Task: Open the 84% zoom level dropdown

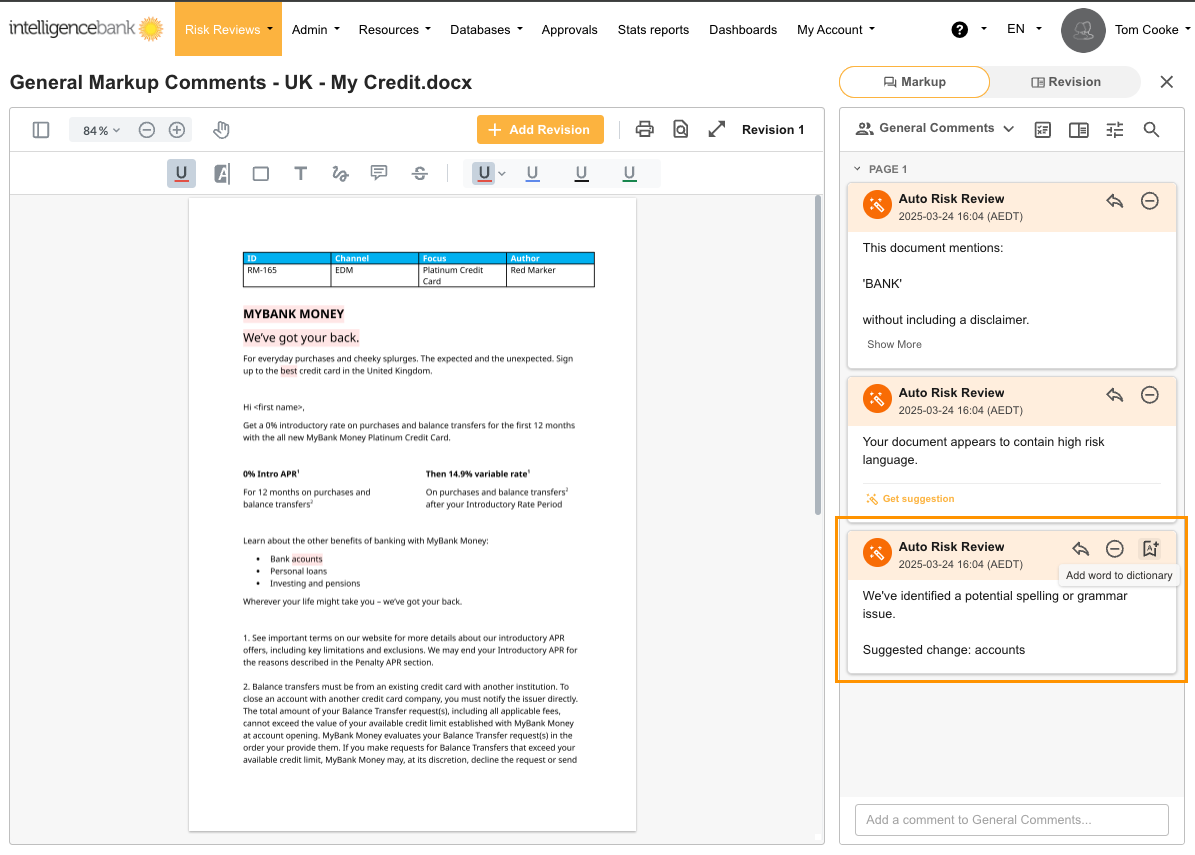Action: point(101,130)
